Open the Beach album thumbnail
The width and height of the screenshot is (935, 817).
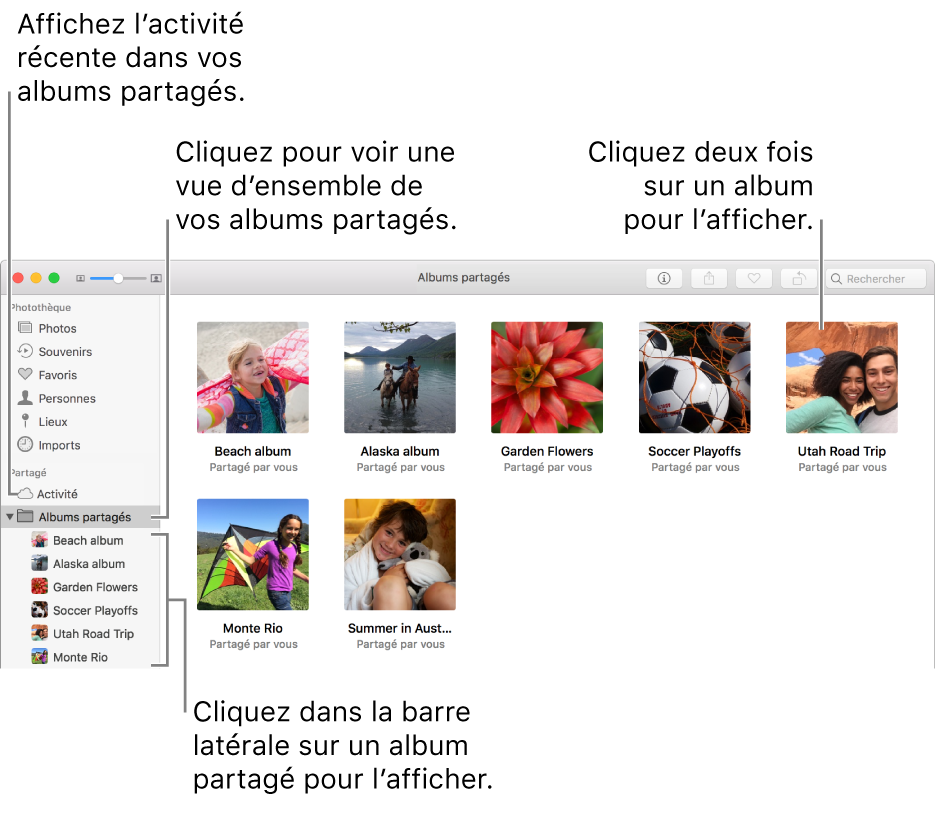click(253, 377)
